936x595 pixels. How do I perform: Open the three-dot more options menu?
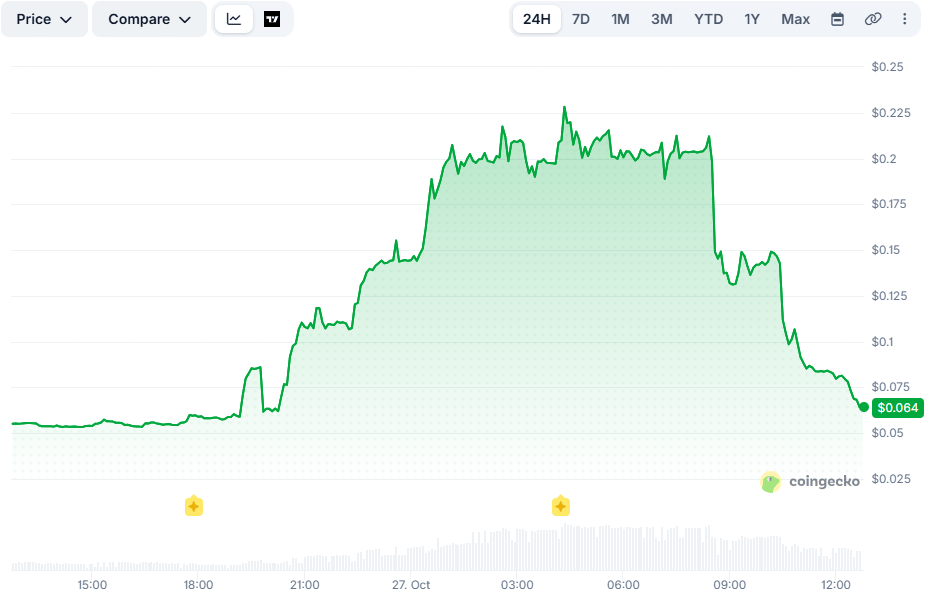click(x=904, y=19)
